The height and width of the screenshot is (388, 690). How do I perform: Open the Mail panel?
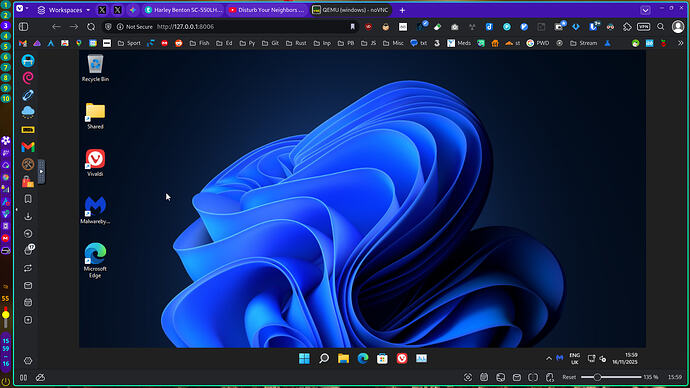coord(28,286)
